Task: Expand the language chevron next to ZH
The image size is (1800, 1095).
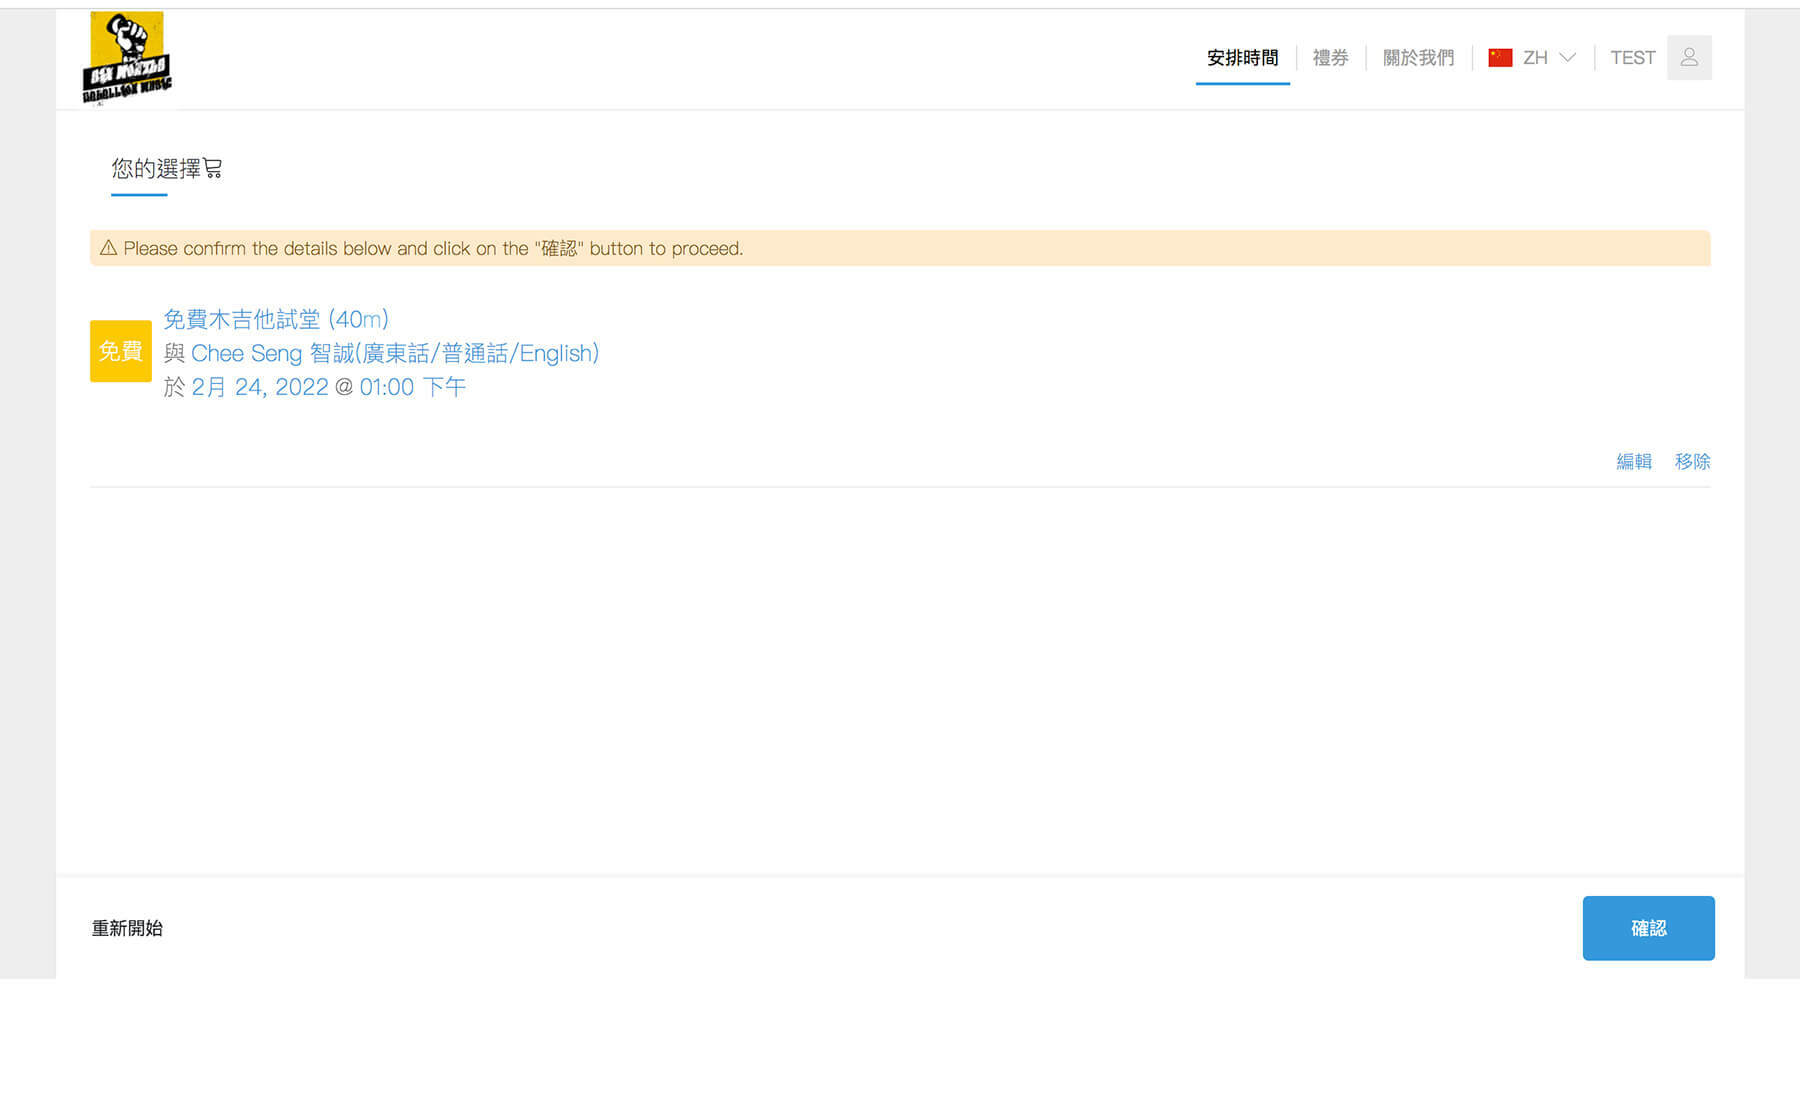Action: [x=1568, y=58]
